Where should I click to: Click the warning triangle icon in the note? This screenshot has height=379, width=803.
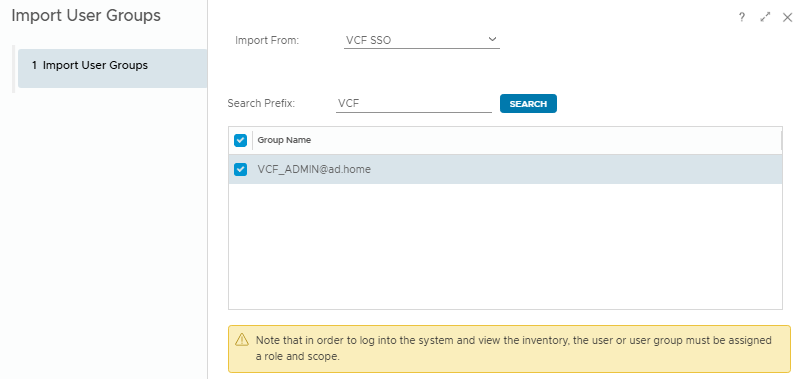[x=242, y=340]
